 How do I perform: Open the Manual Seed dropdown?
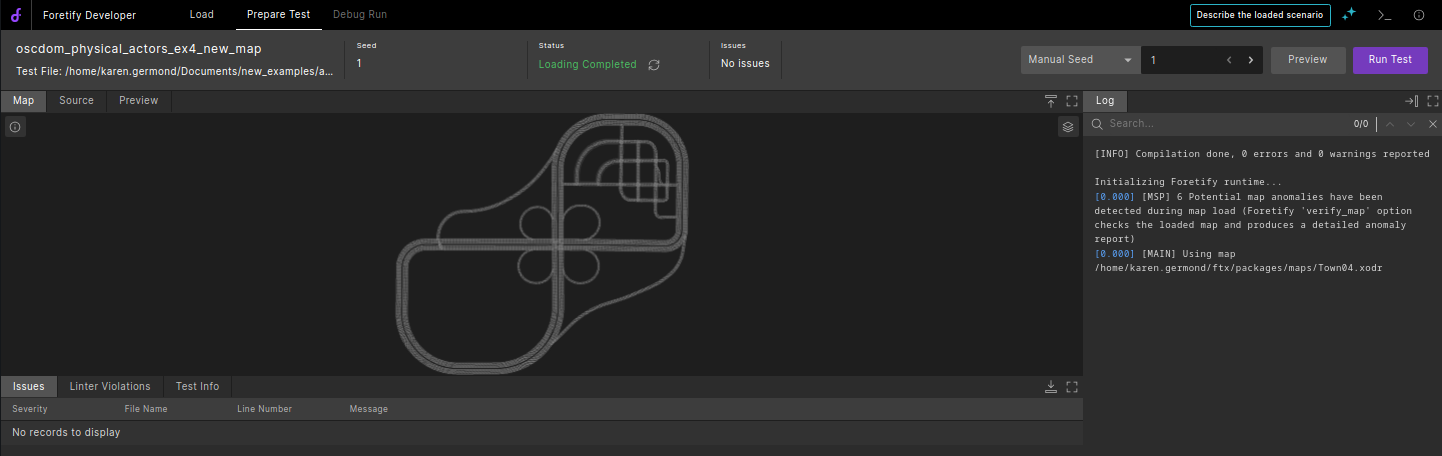[1080, 60]
